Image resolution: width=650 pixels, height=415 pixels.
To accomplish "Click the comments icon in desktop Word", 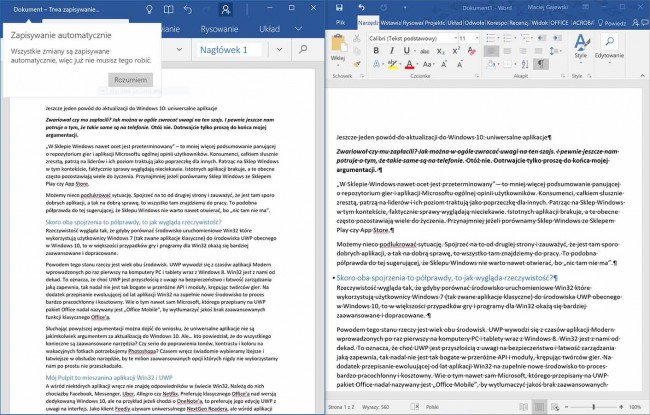I will coord(645,23).
